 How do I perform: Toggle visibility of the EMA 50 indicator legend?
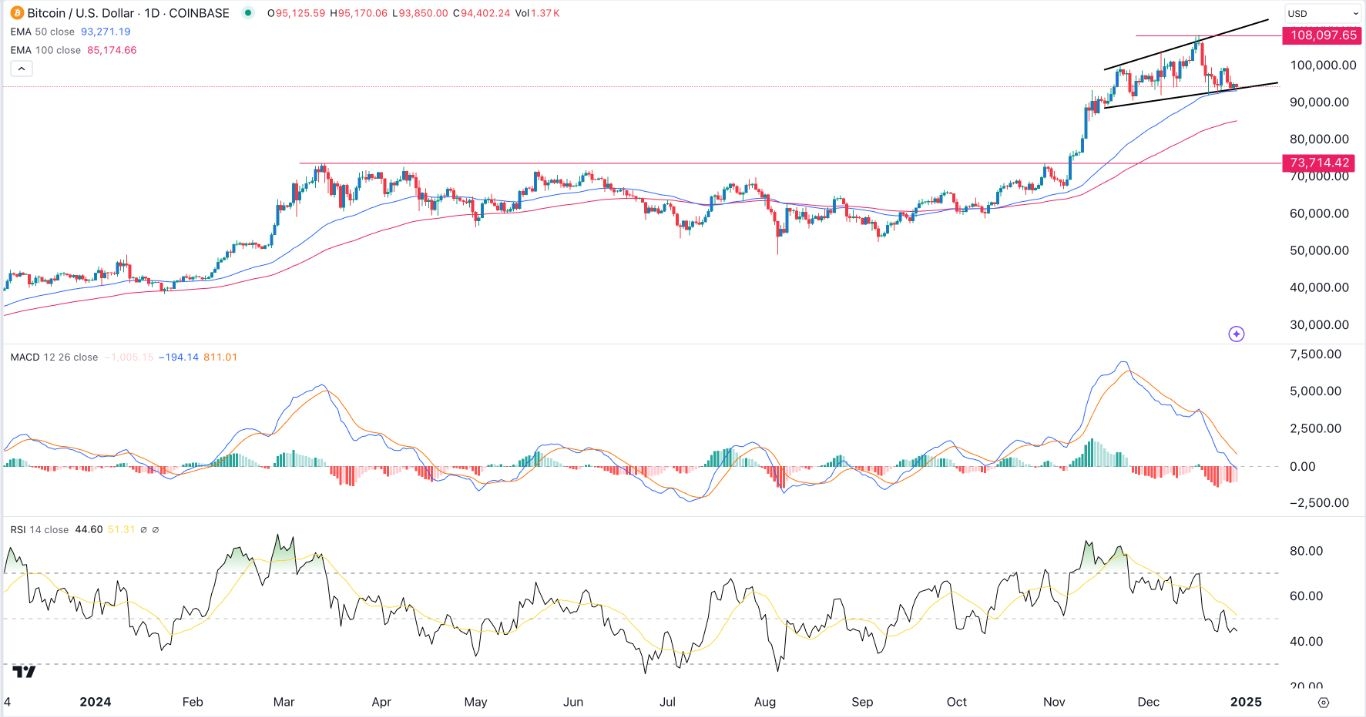coord(30,31)
